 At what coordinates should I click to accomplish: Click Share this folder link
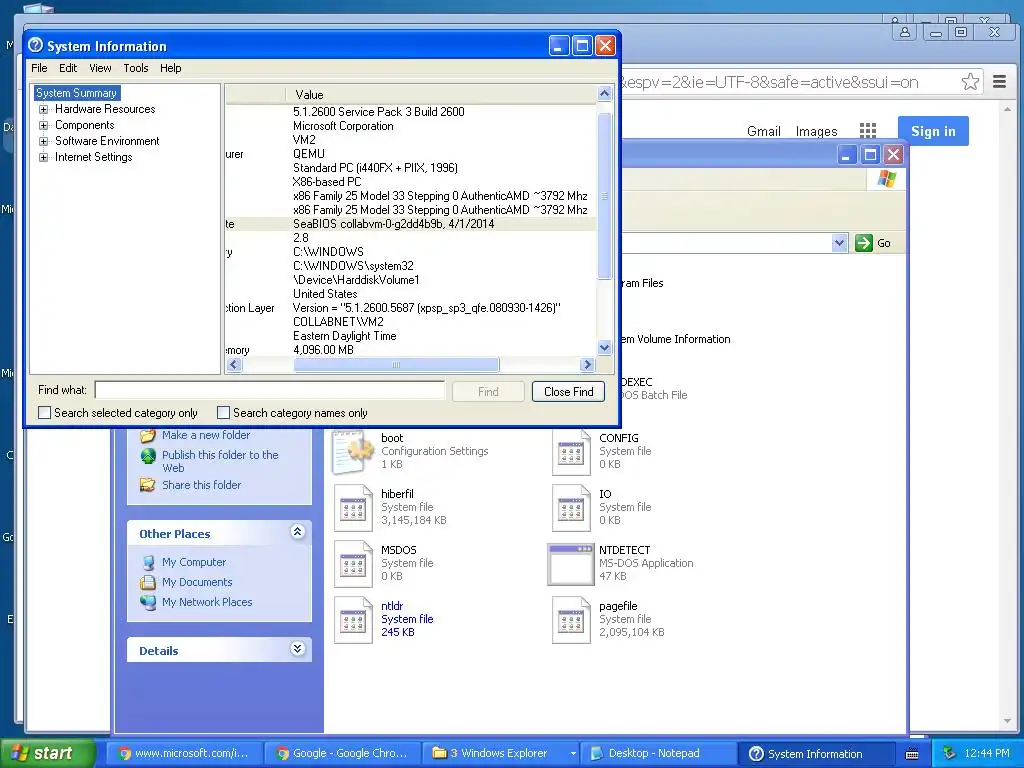point(201,485)
